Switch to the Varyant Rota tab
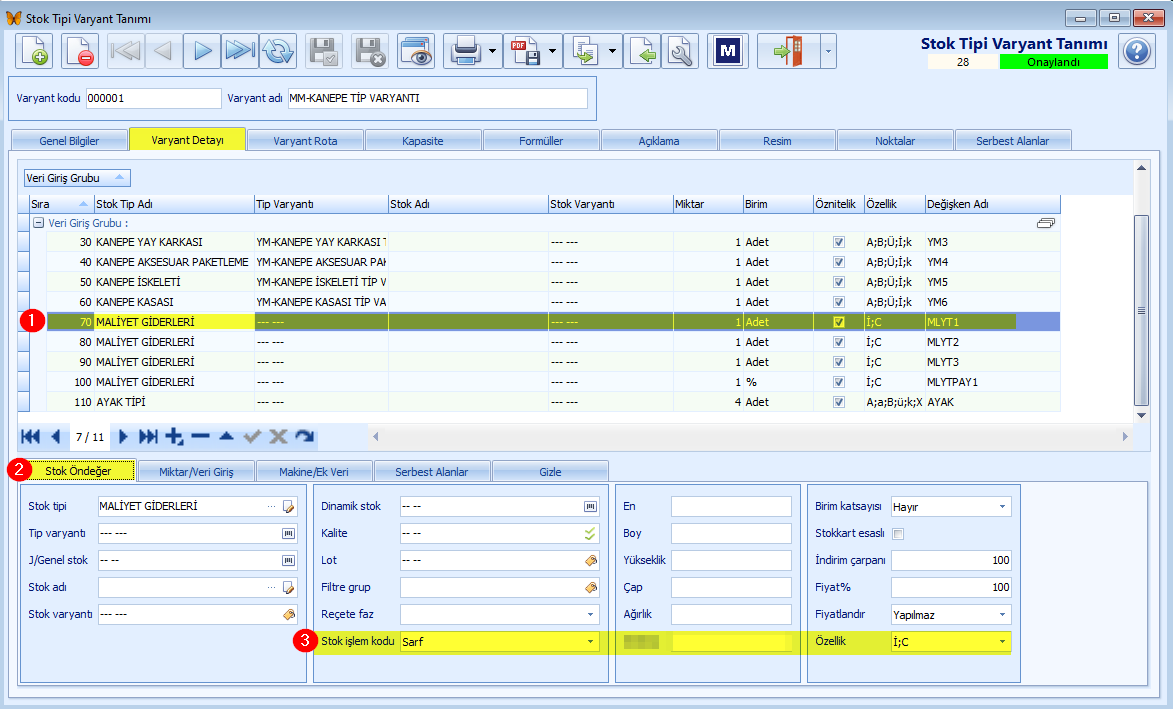 pos(305,141)
